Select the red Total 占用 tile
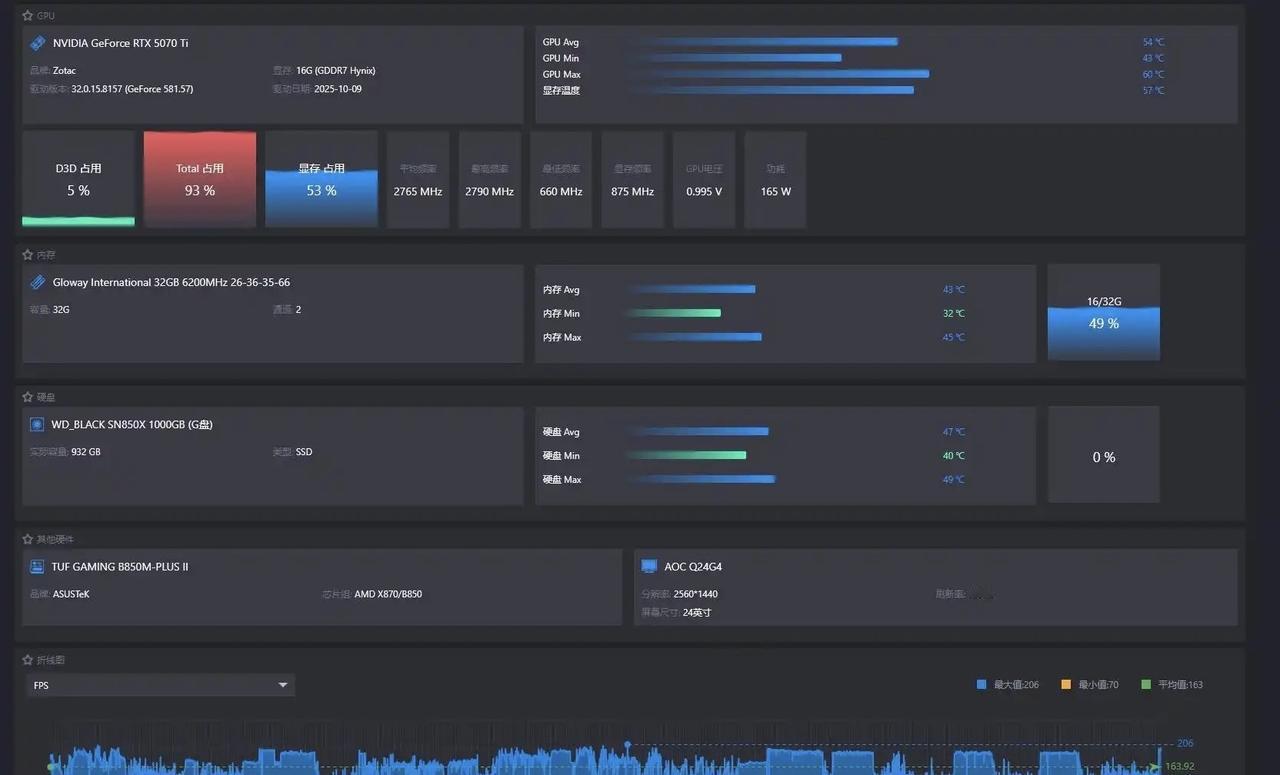The height and width of the screenshot is (775, 1280). (200, 179)
